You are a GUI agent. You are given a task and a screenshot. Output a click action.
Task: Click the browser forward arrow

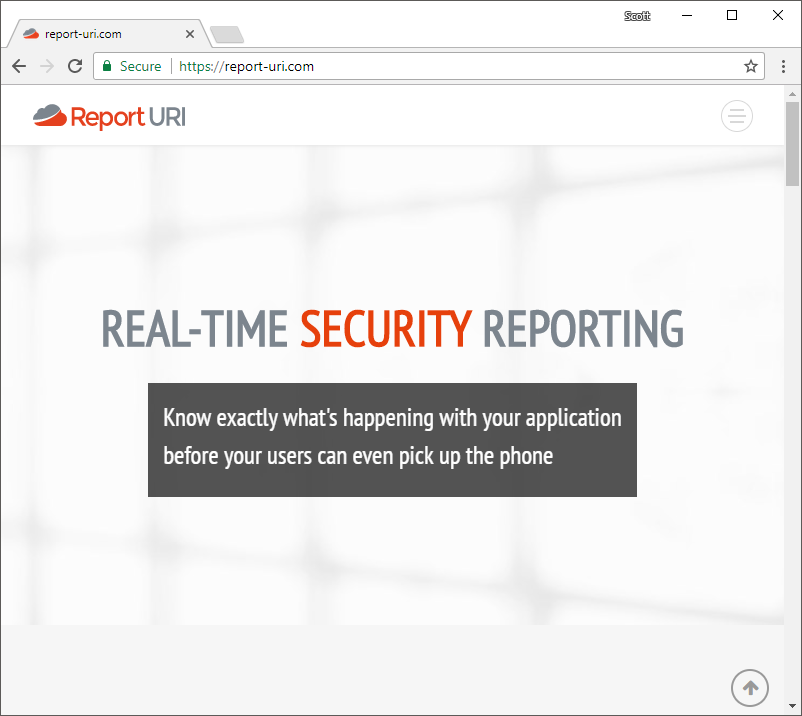point(47,66)
